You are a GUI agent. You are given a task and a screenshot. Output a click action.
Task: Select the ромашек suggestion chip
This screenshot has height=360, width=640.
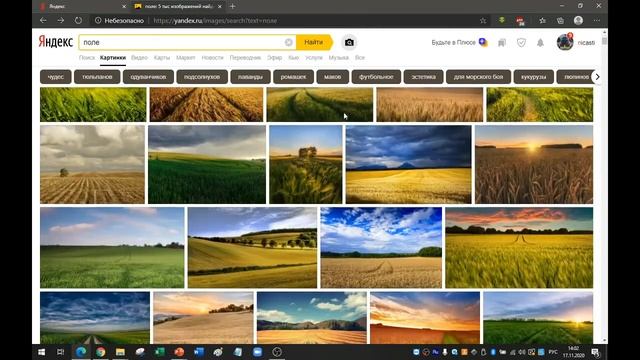tap(293, 77)
